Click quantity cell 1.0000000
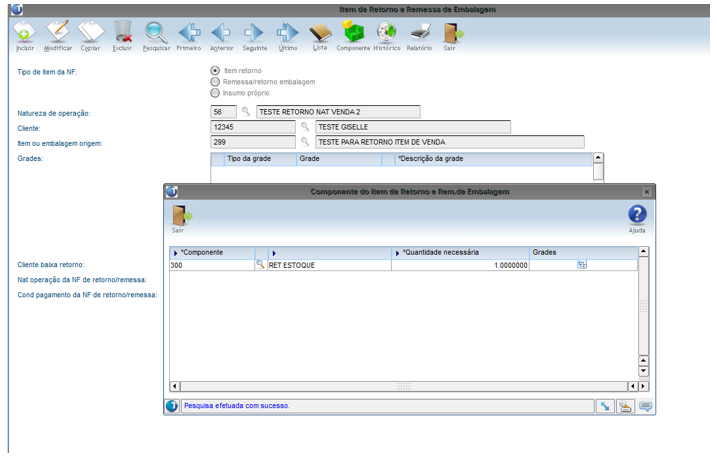Viewport: 717px width, 464px height. point(460,265)
